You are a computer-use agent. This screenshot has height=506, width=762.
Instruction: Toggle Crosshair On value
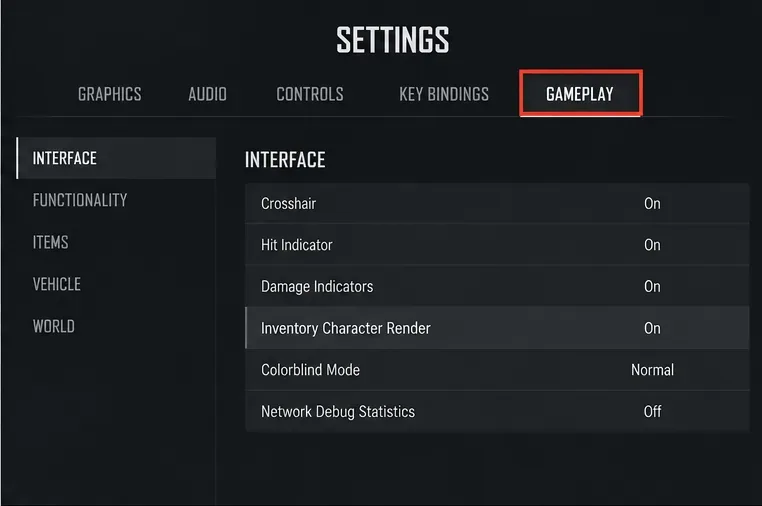tap(652, 203)
